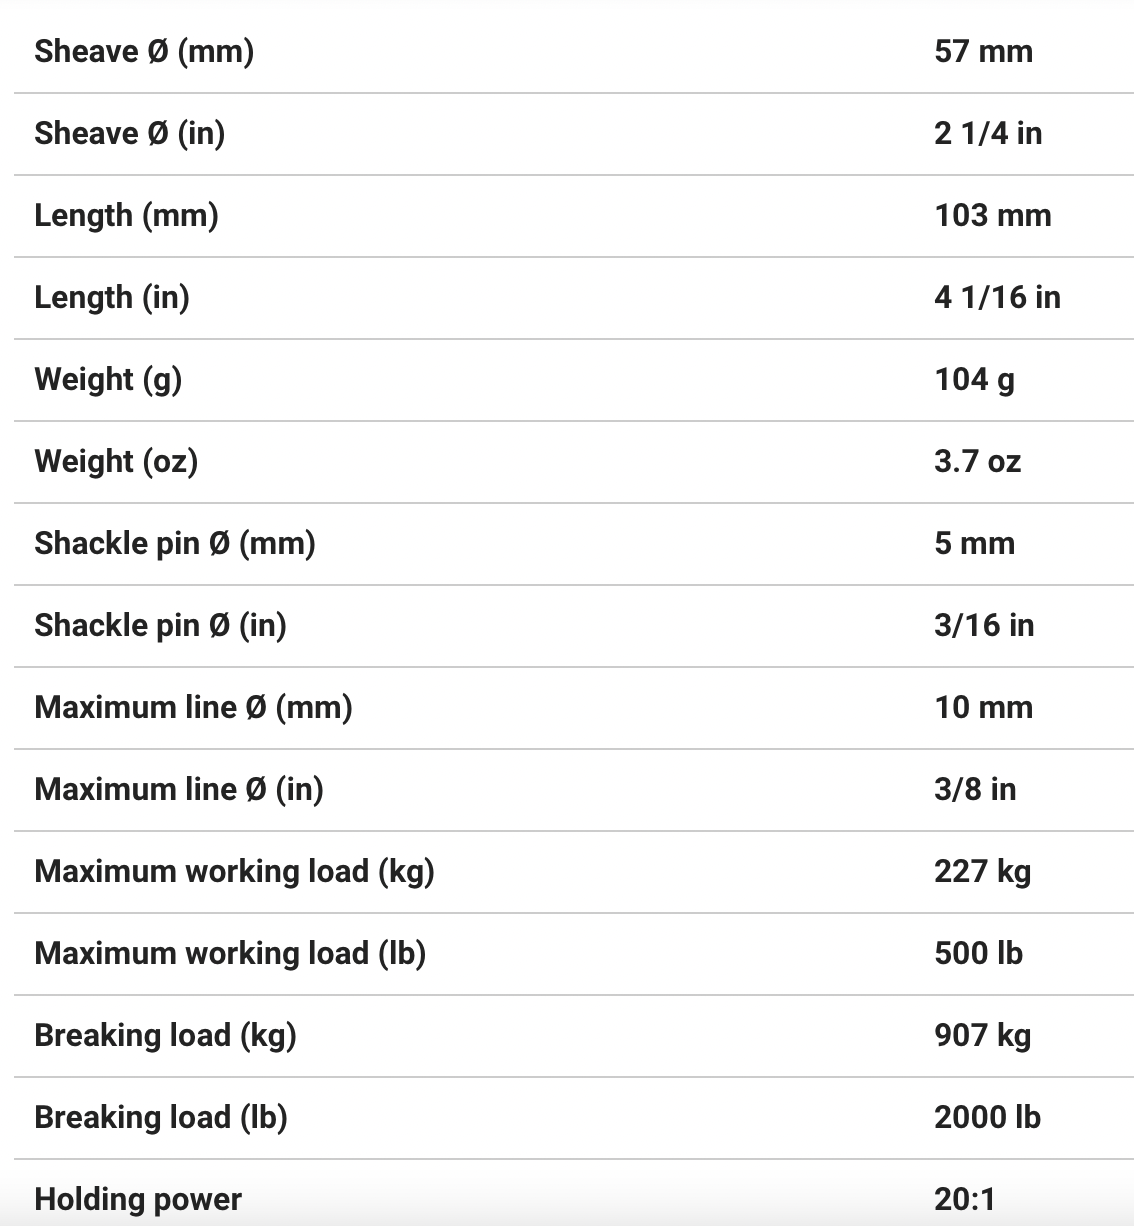Screen dimensions: 1134x1226
Task: Click the Breaking load (lb) label
Action: click(161, 1117)
